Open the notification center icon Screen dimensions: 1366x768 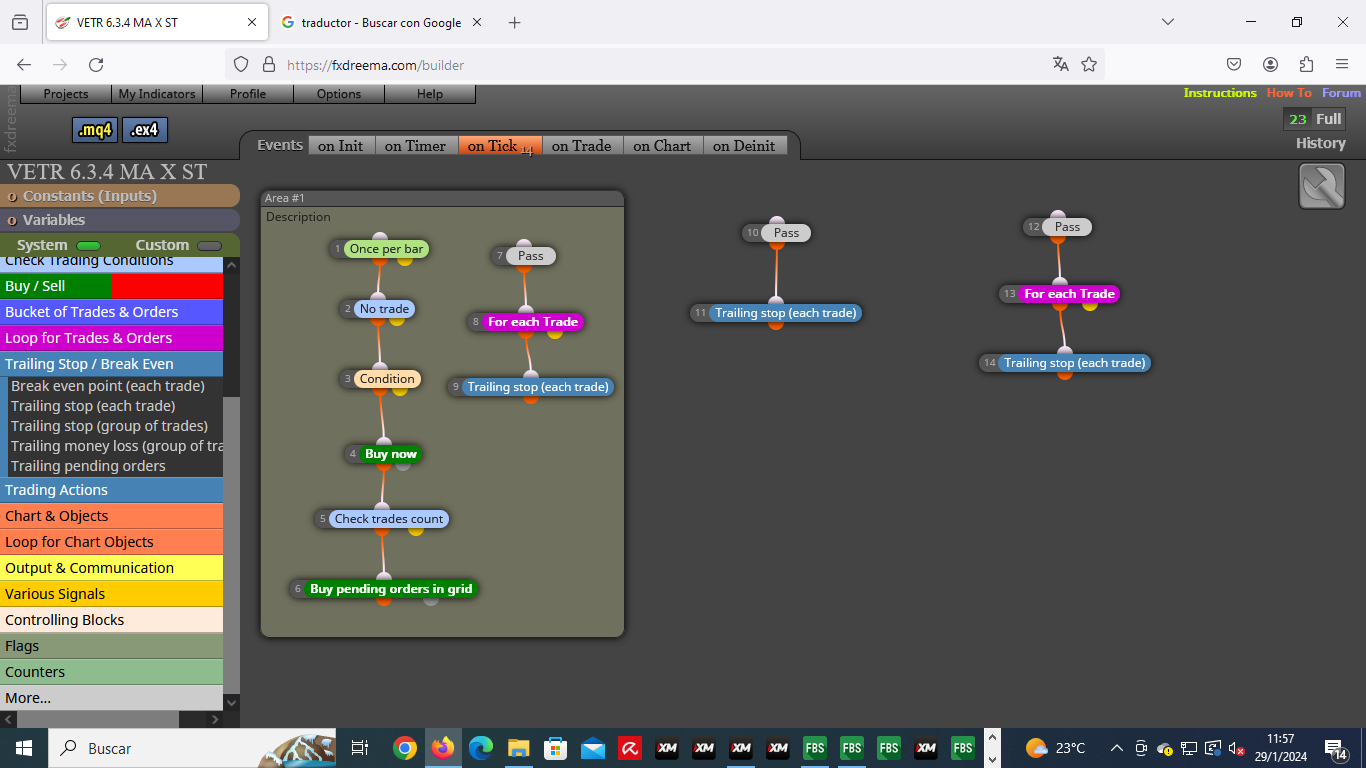click(x=1336, y=748)
